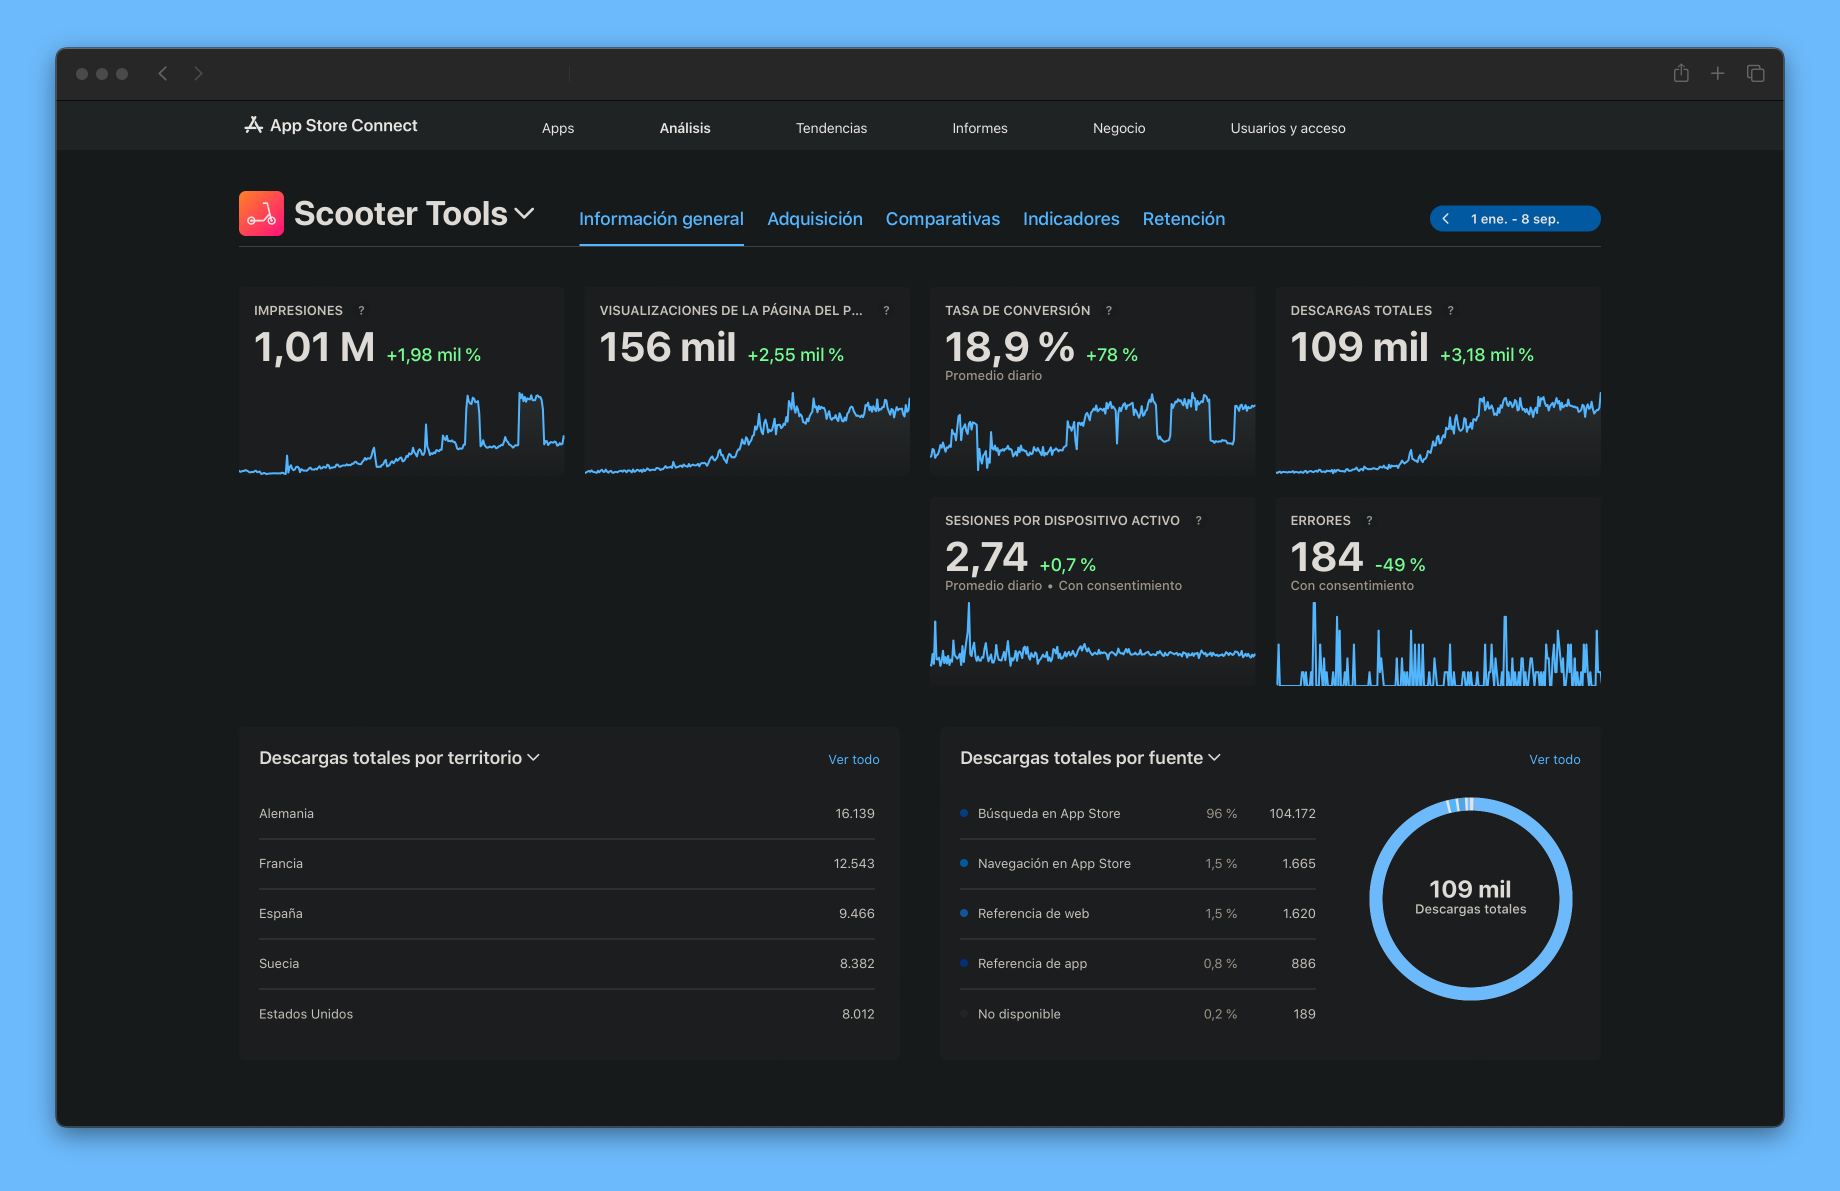Screen dimensions: 1840x1191
Task: Open Descargas totales por fuente dropdown
Action: (1215, 758)
